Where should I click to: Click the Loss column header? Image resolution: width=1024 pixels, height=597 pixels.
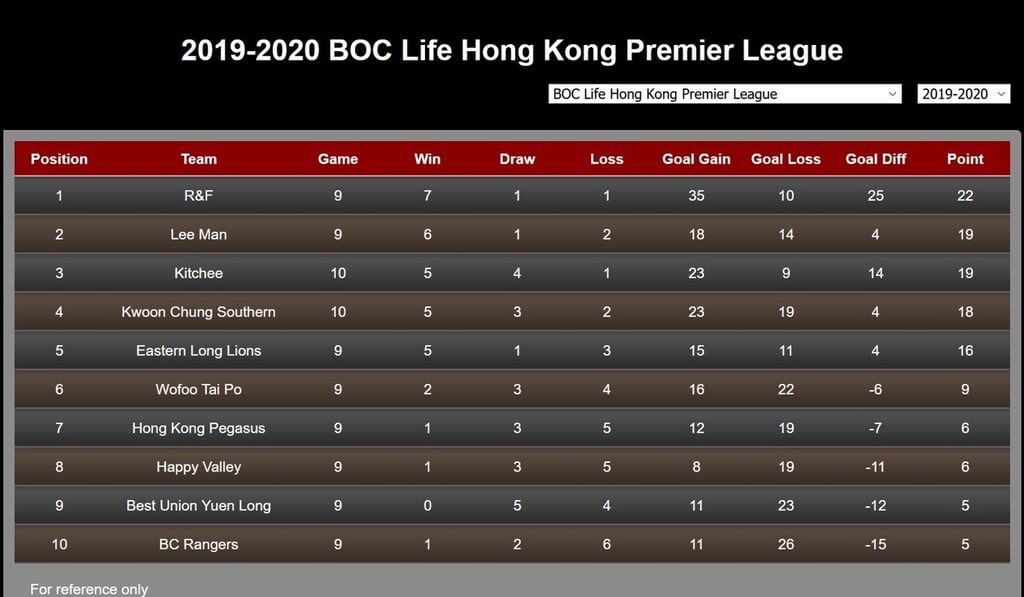pos(606,159)
